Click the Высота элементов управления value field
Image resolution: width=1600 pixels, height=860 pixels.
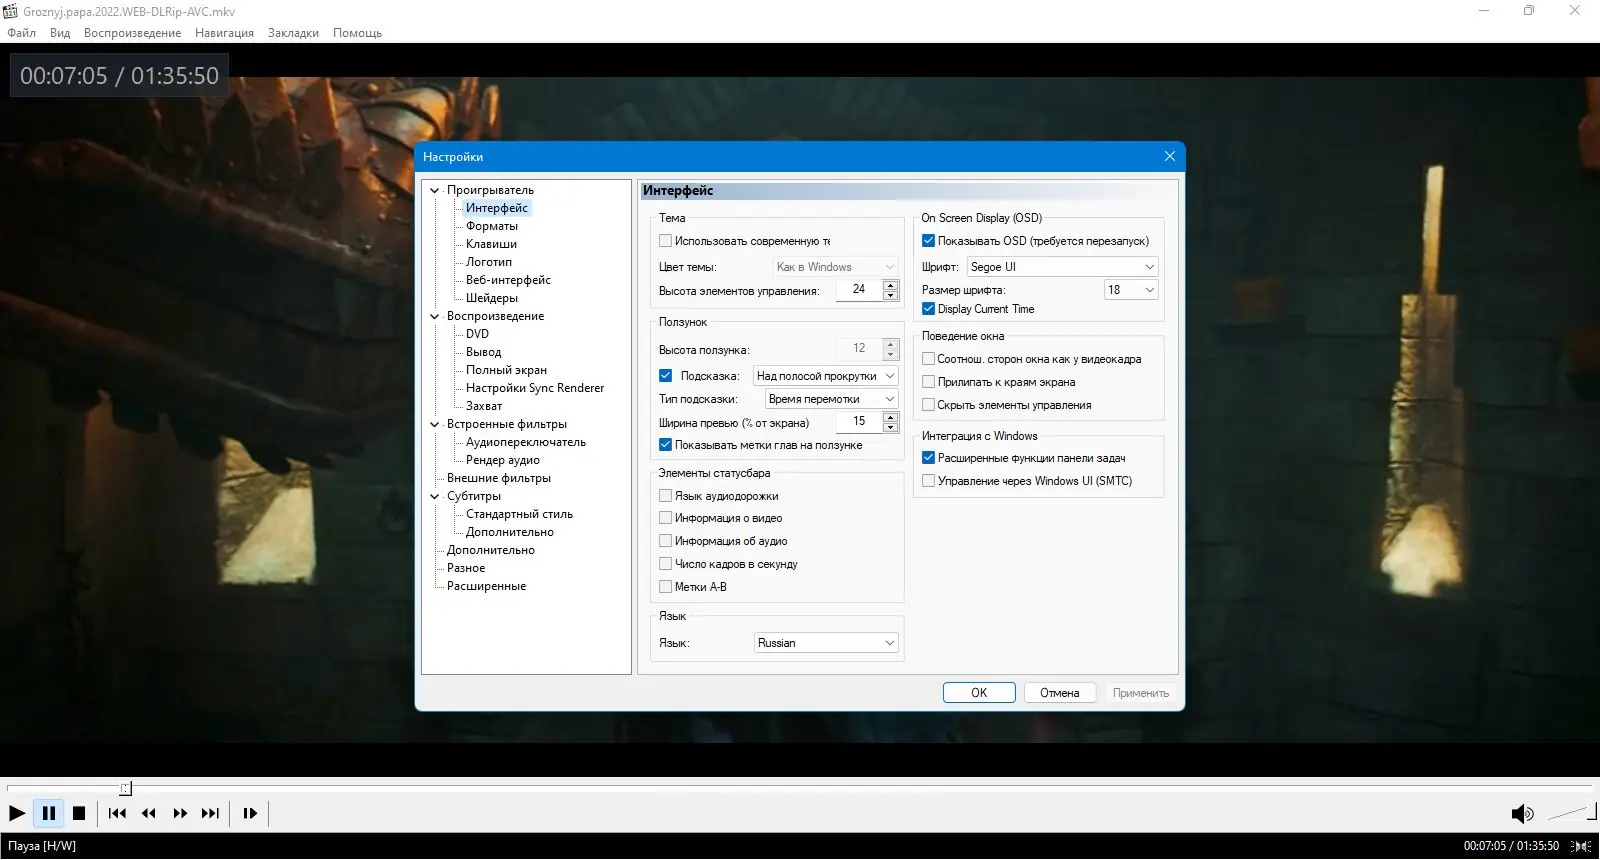pos(859,290)
